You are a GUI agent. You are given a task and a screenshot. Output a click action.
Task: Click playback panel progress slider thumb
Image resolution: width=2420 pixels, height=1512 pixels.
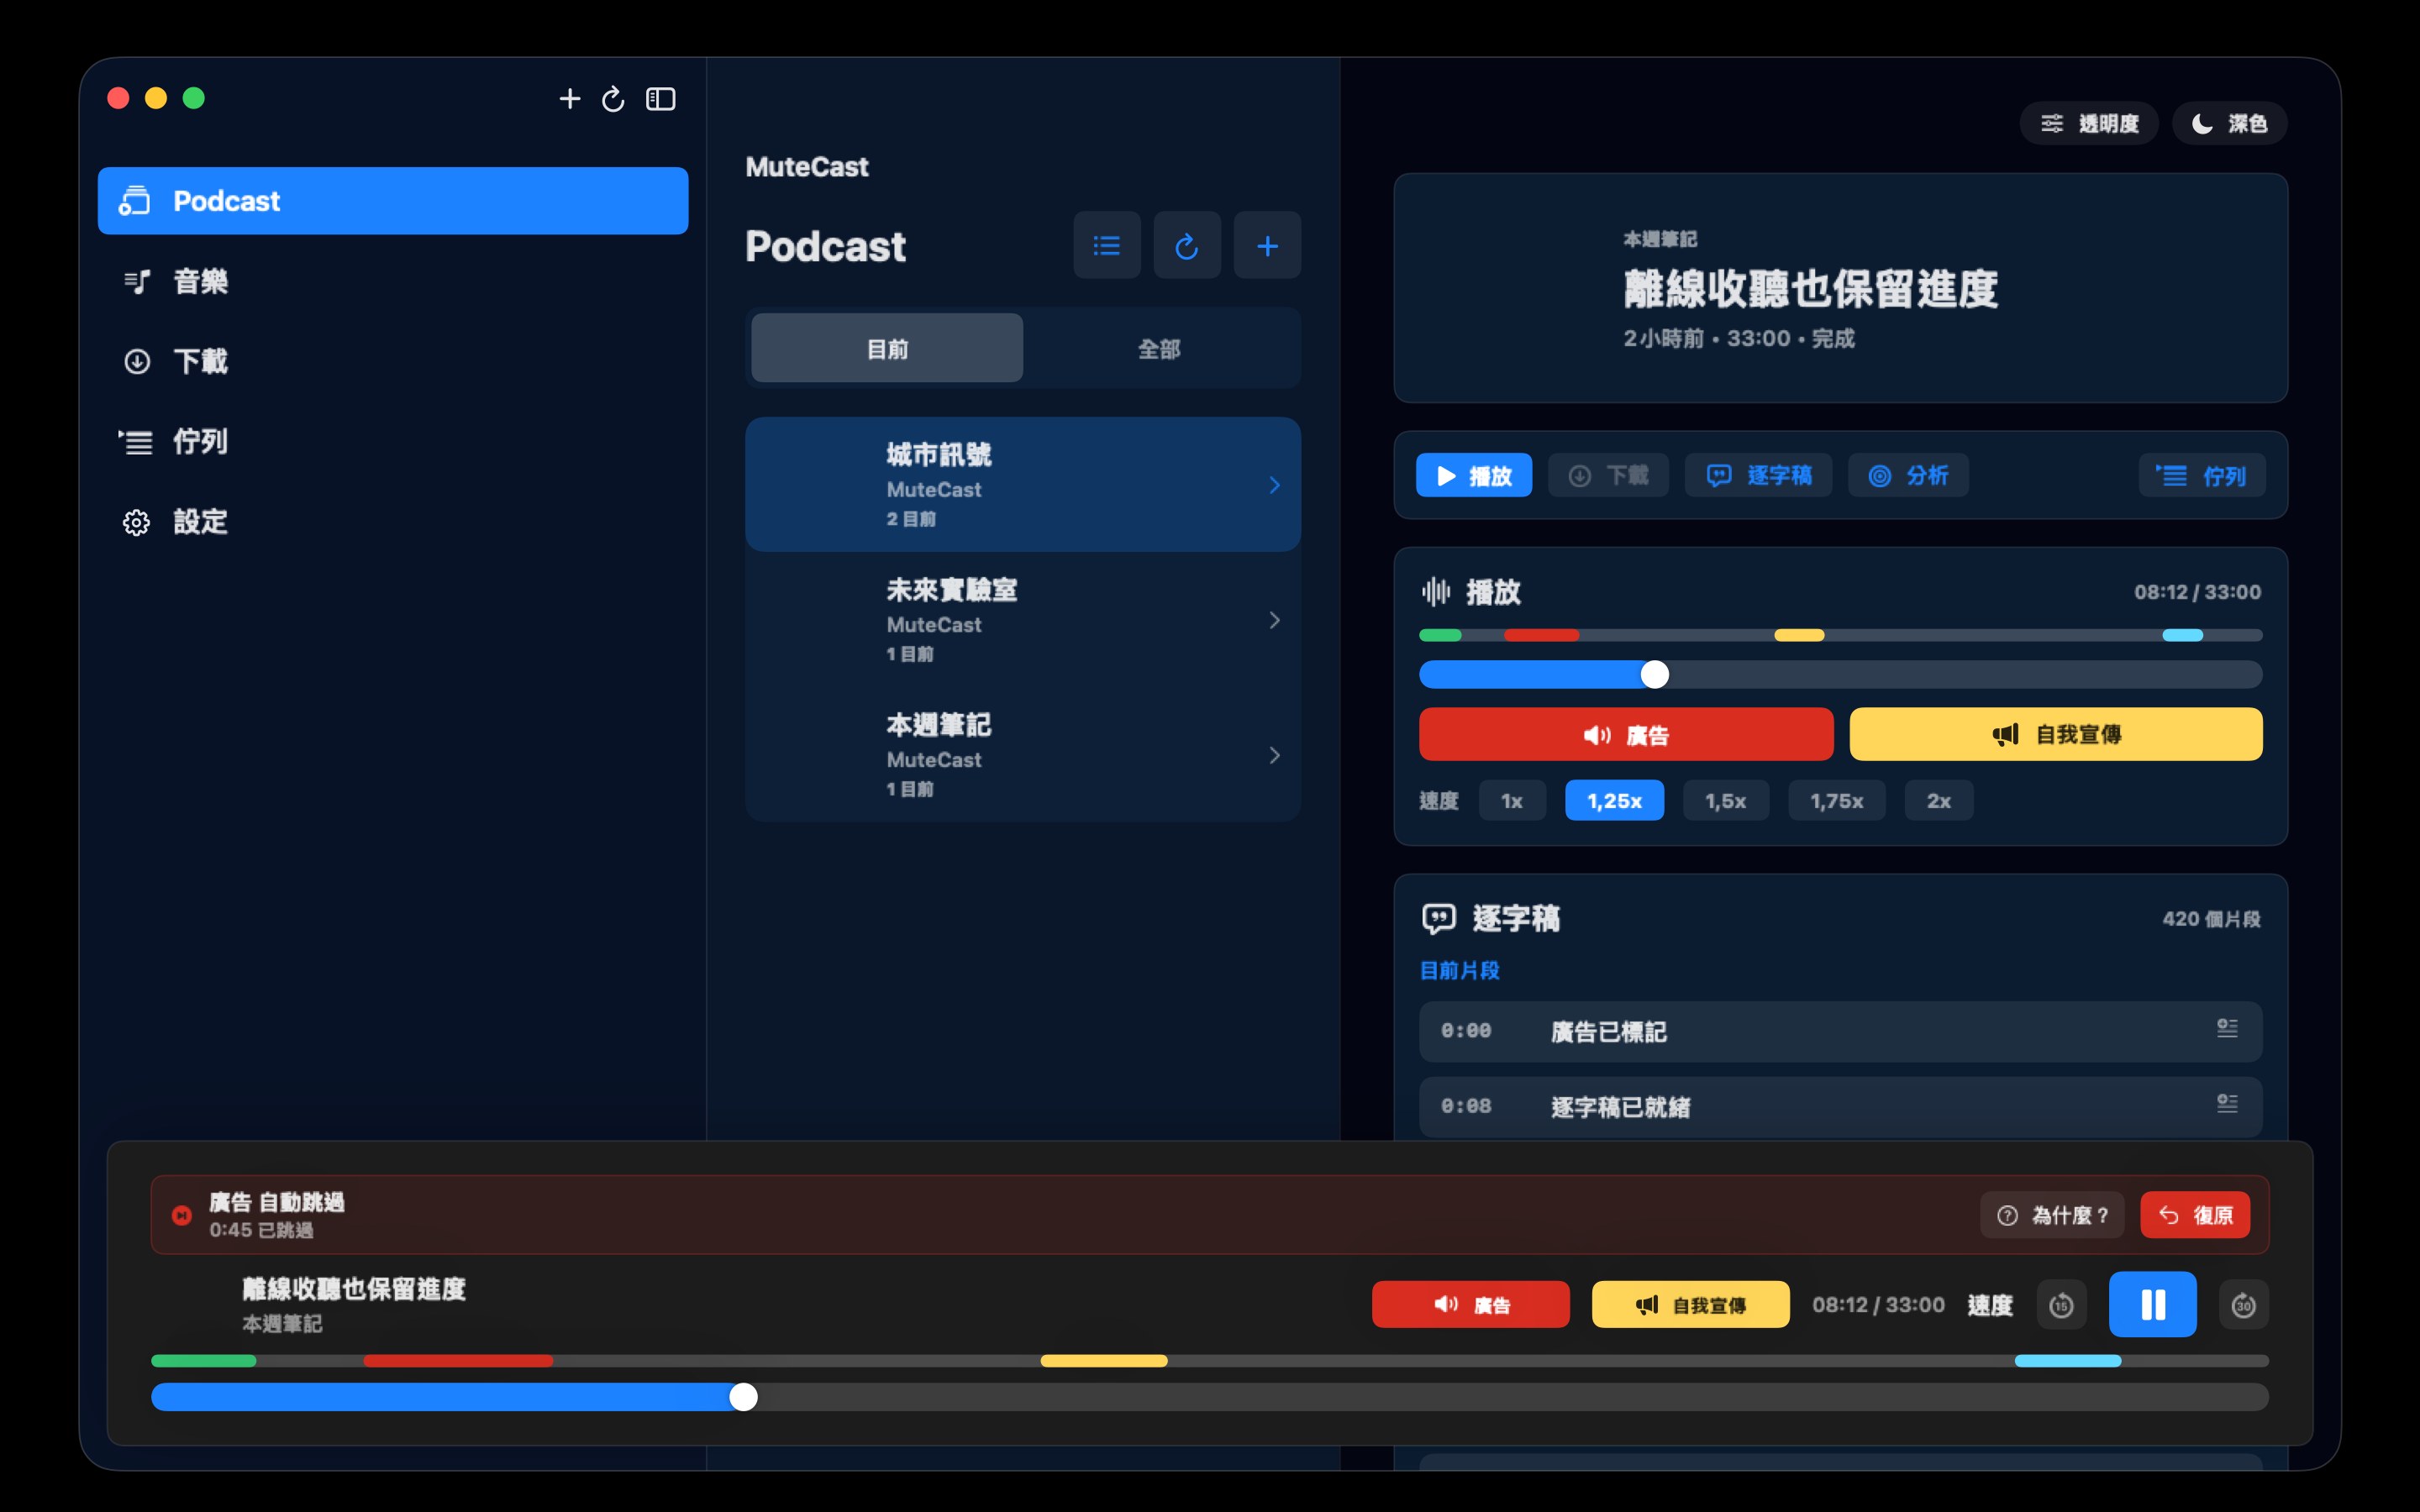tap(1655, 675)
